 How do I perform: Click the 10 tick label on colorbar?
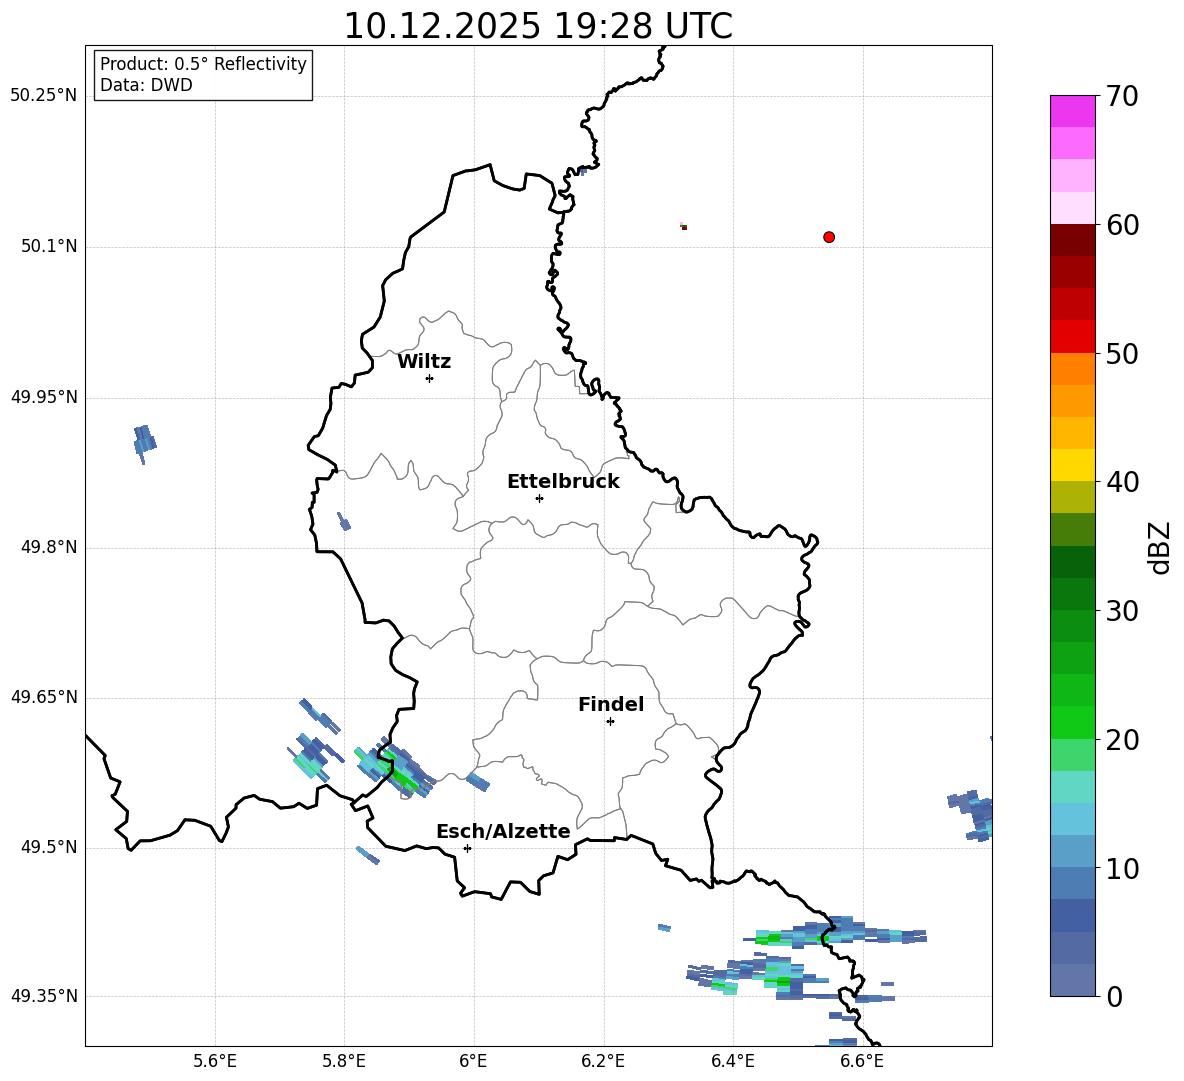[x=1122, y=868]
